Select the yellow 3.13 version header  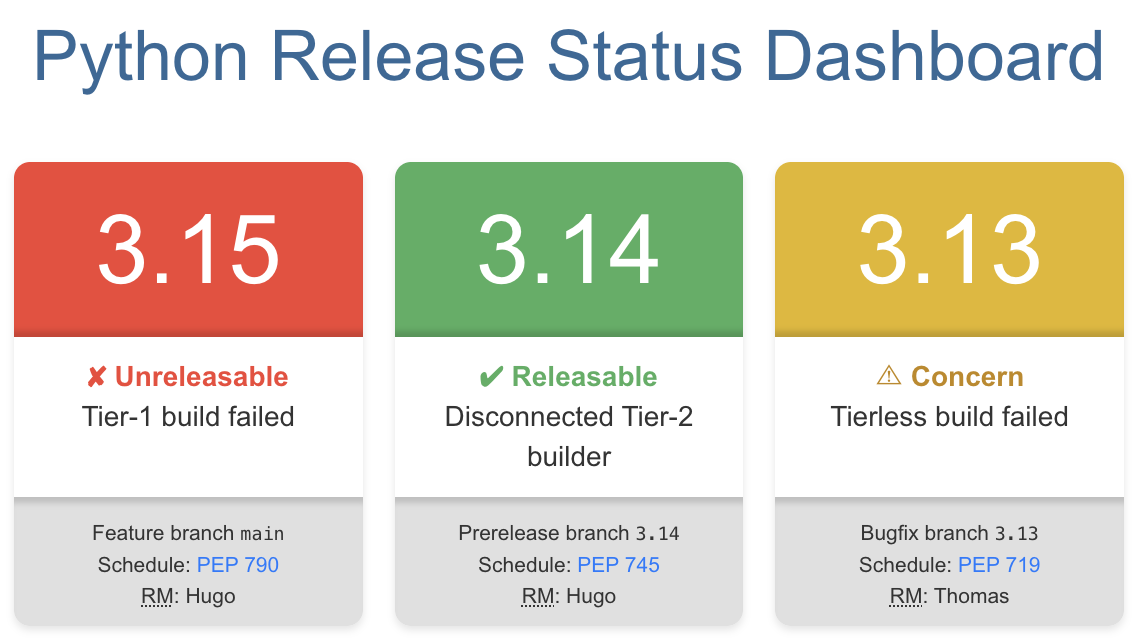point(949,250)
